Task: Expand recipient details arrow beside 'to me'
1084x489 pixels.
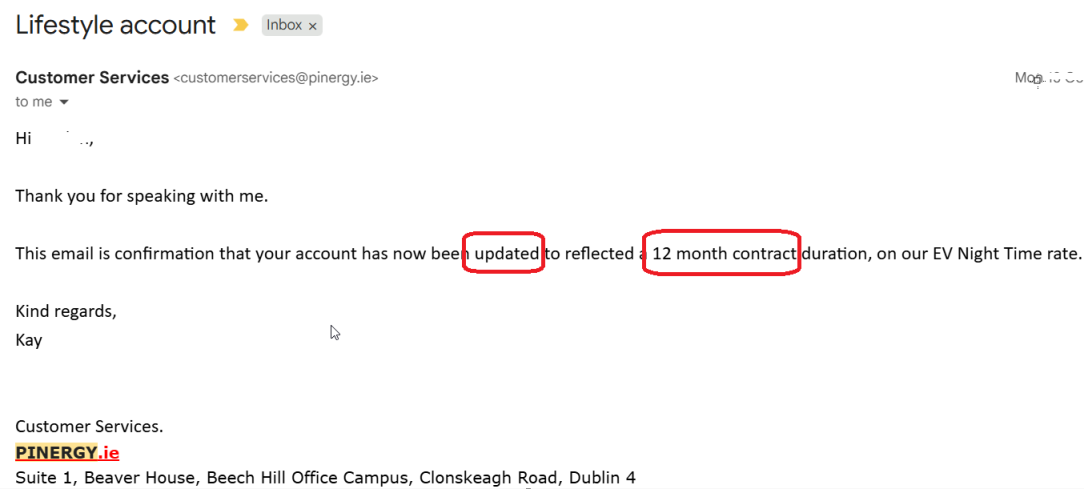Action: (x=64, y=102)
